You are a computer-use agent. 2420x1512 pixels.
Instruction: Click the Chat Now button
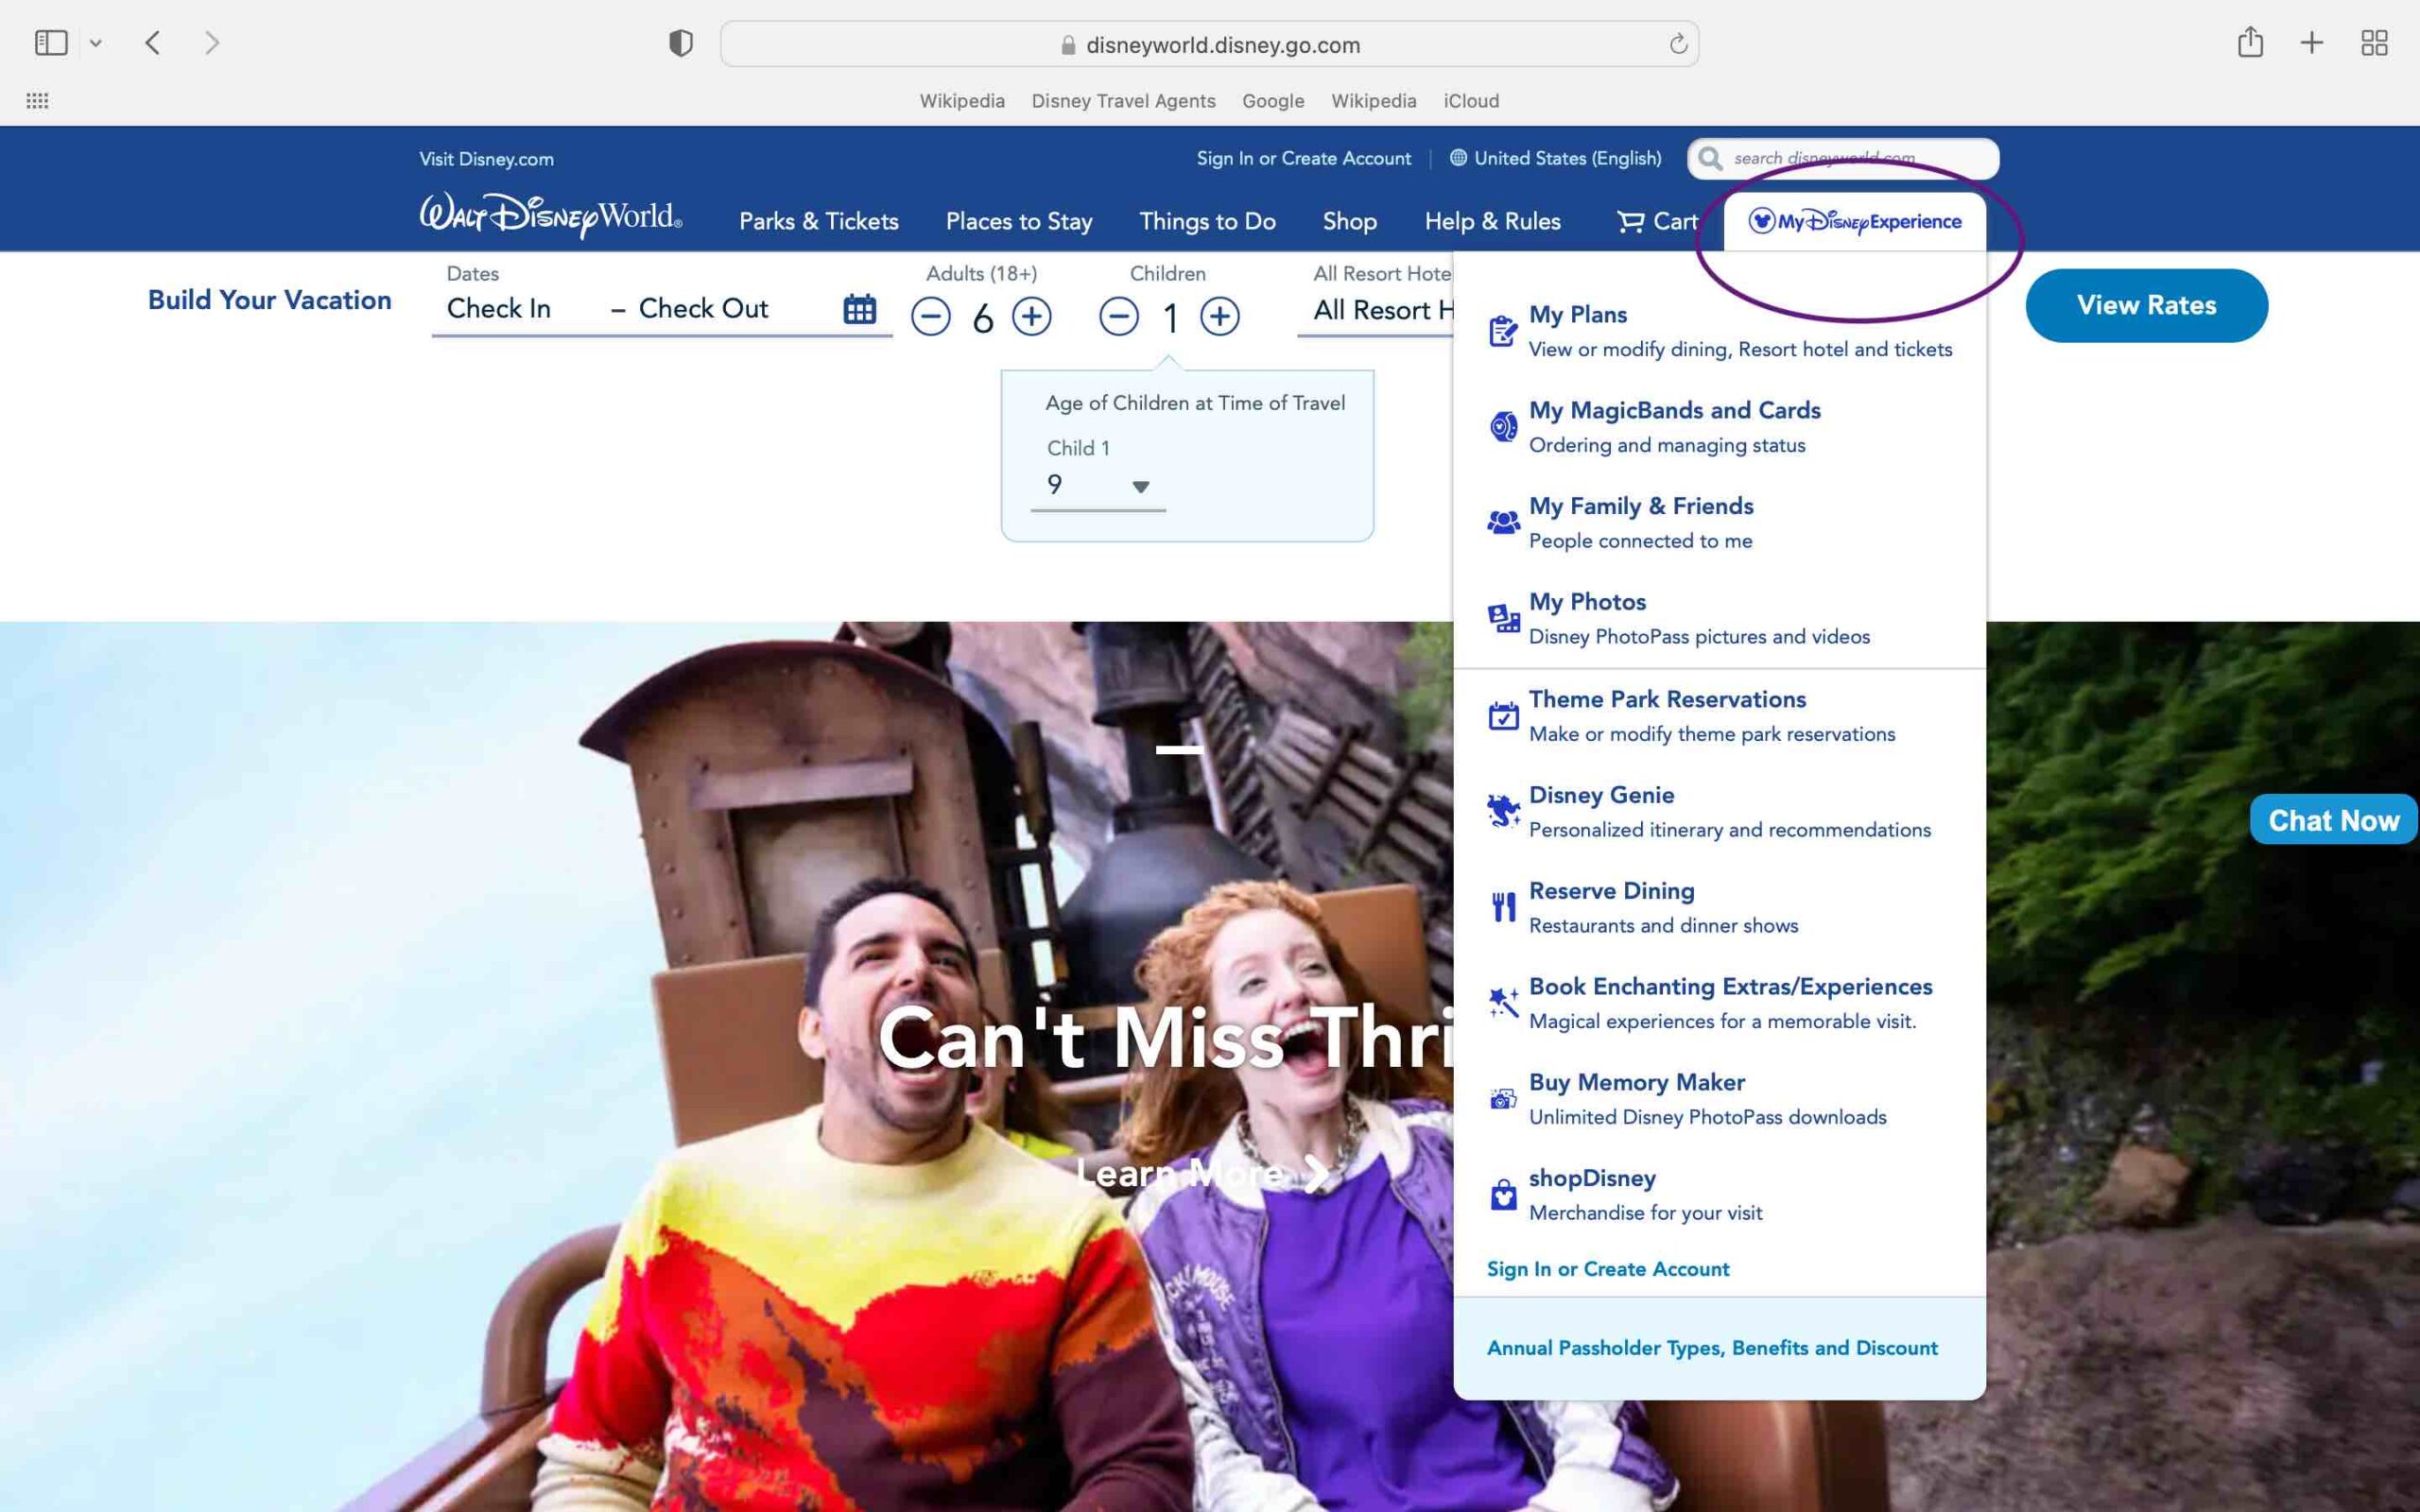pos(2333,820)
